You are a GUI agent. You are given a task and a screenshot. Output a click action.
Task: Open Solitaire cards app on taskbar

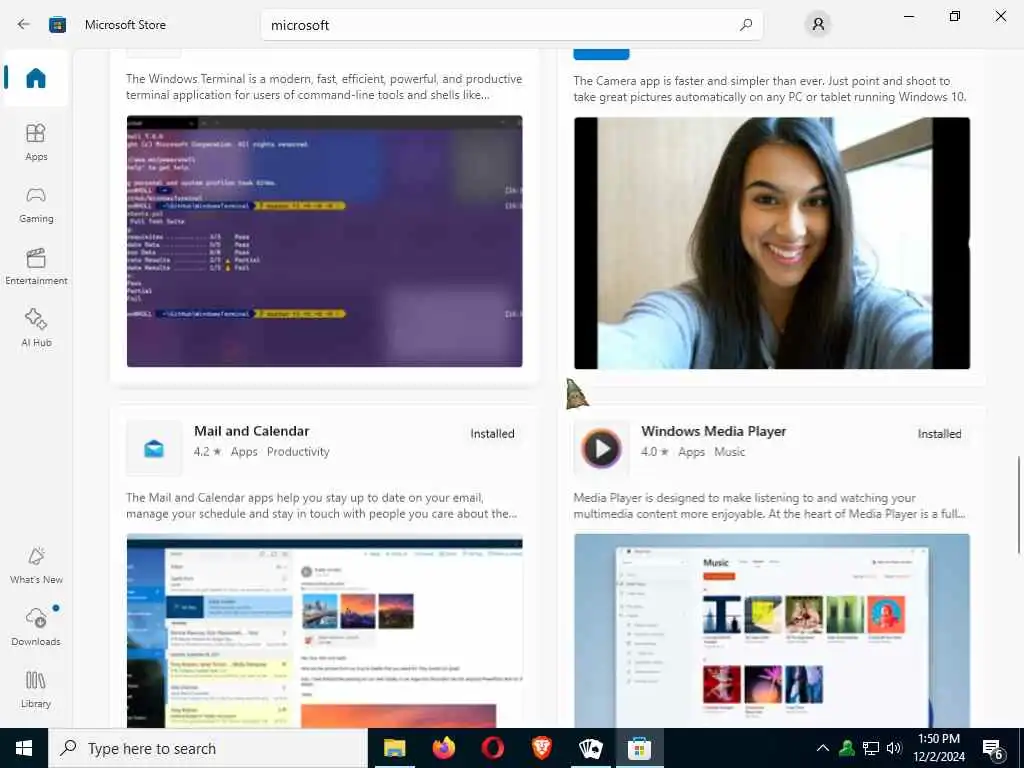click(x=590, y=748)
